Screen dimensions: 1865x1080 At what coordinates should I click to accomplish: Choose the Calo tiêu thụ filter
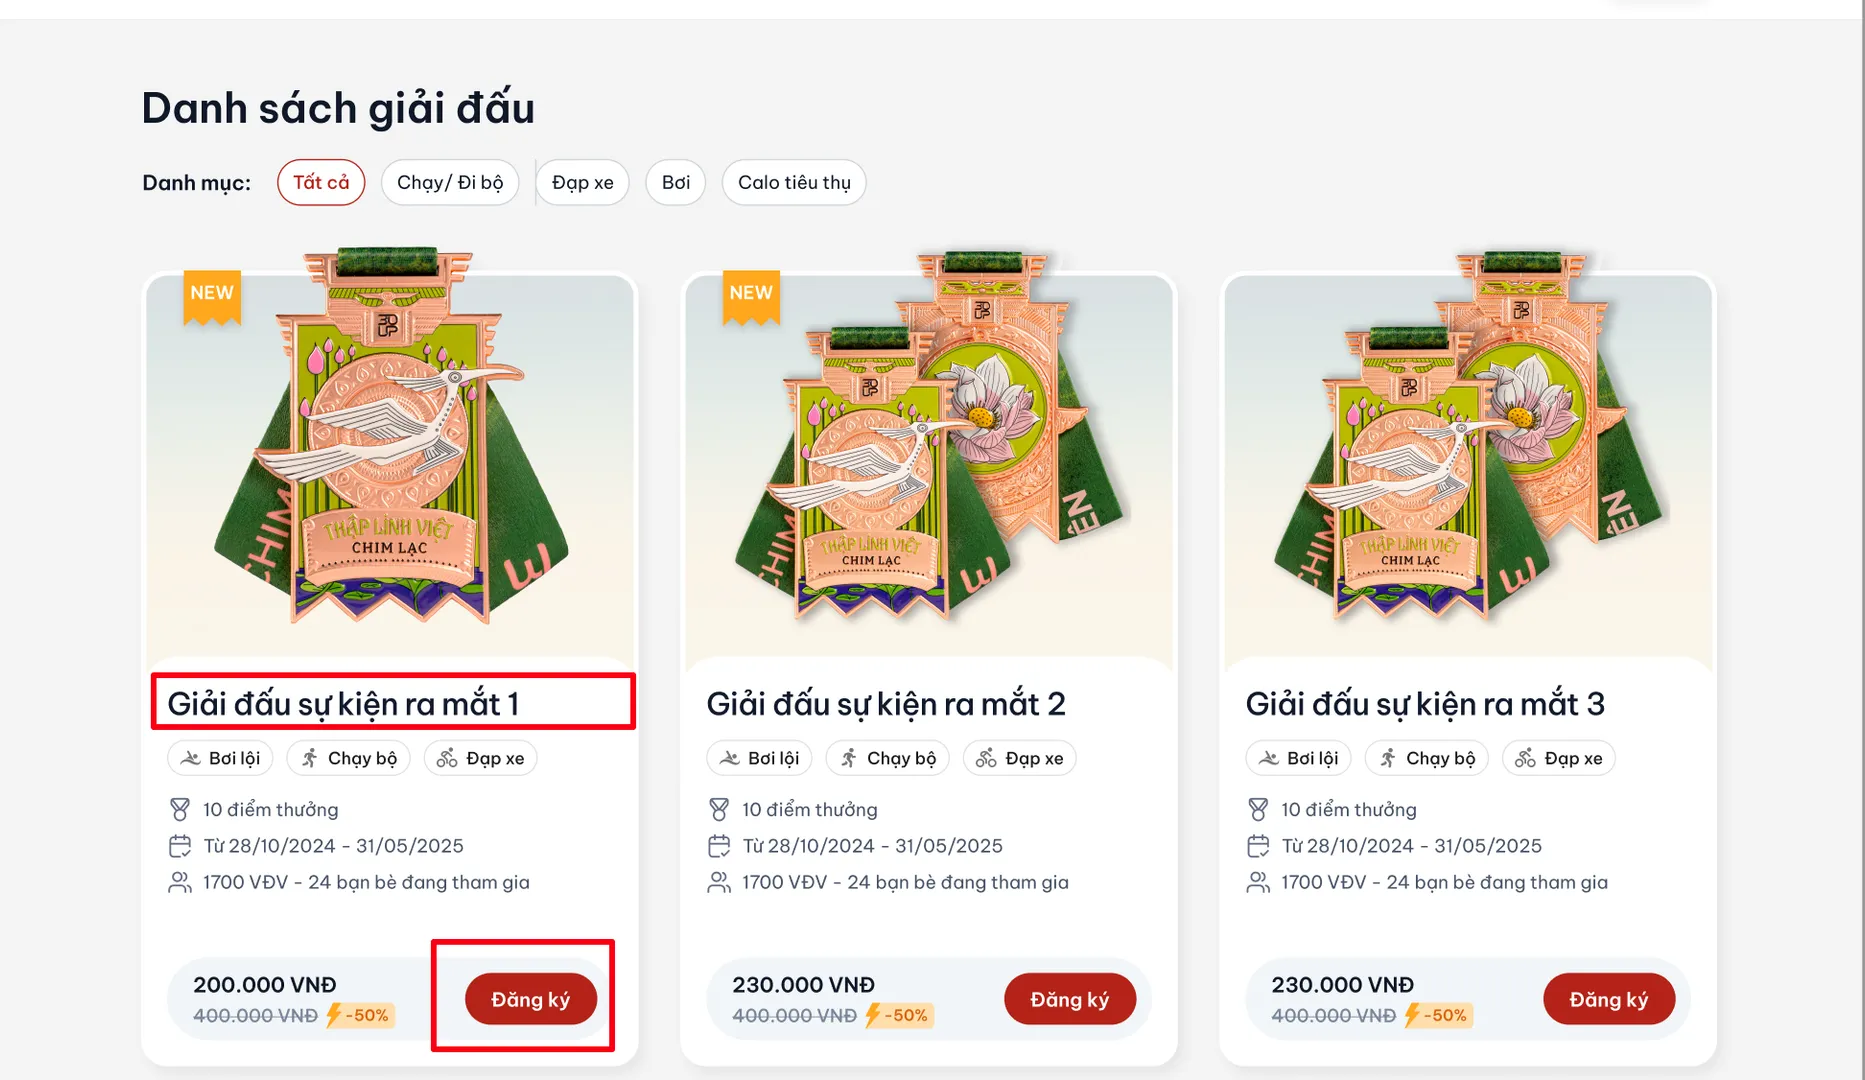794,182
